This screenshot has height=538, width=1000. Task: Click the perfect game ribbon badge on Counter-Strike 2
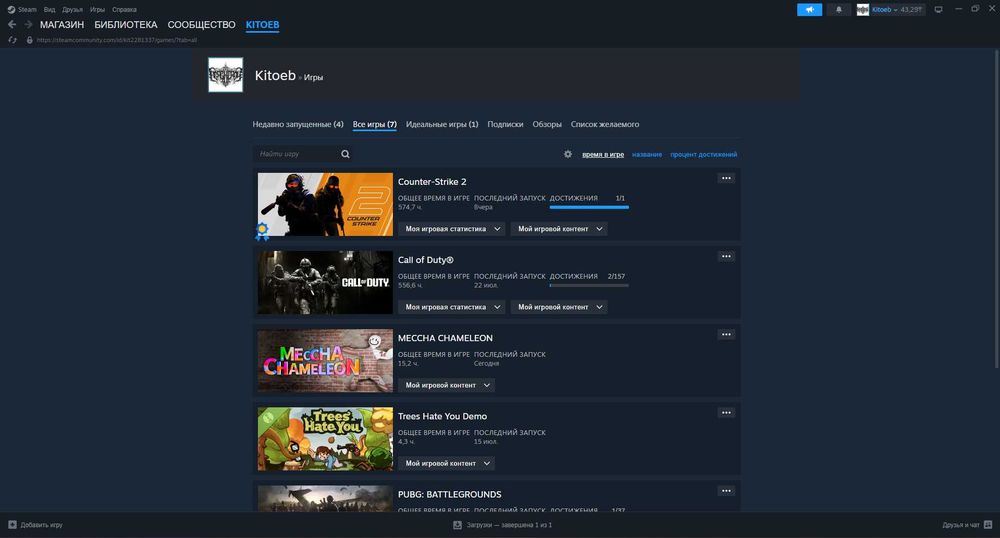(262, 231)
